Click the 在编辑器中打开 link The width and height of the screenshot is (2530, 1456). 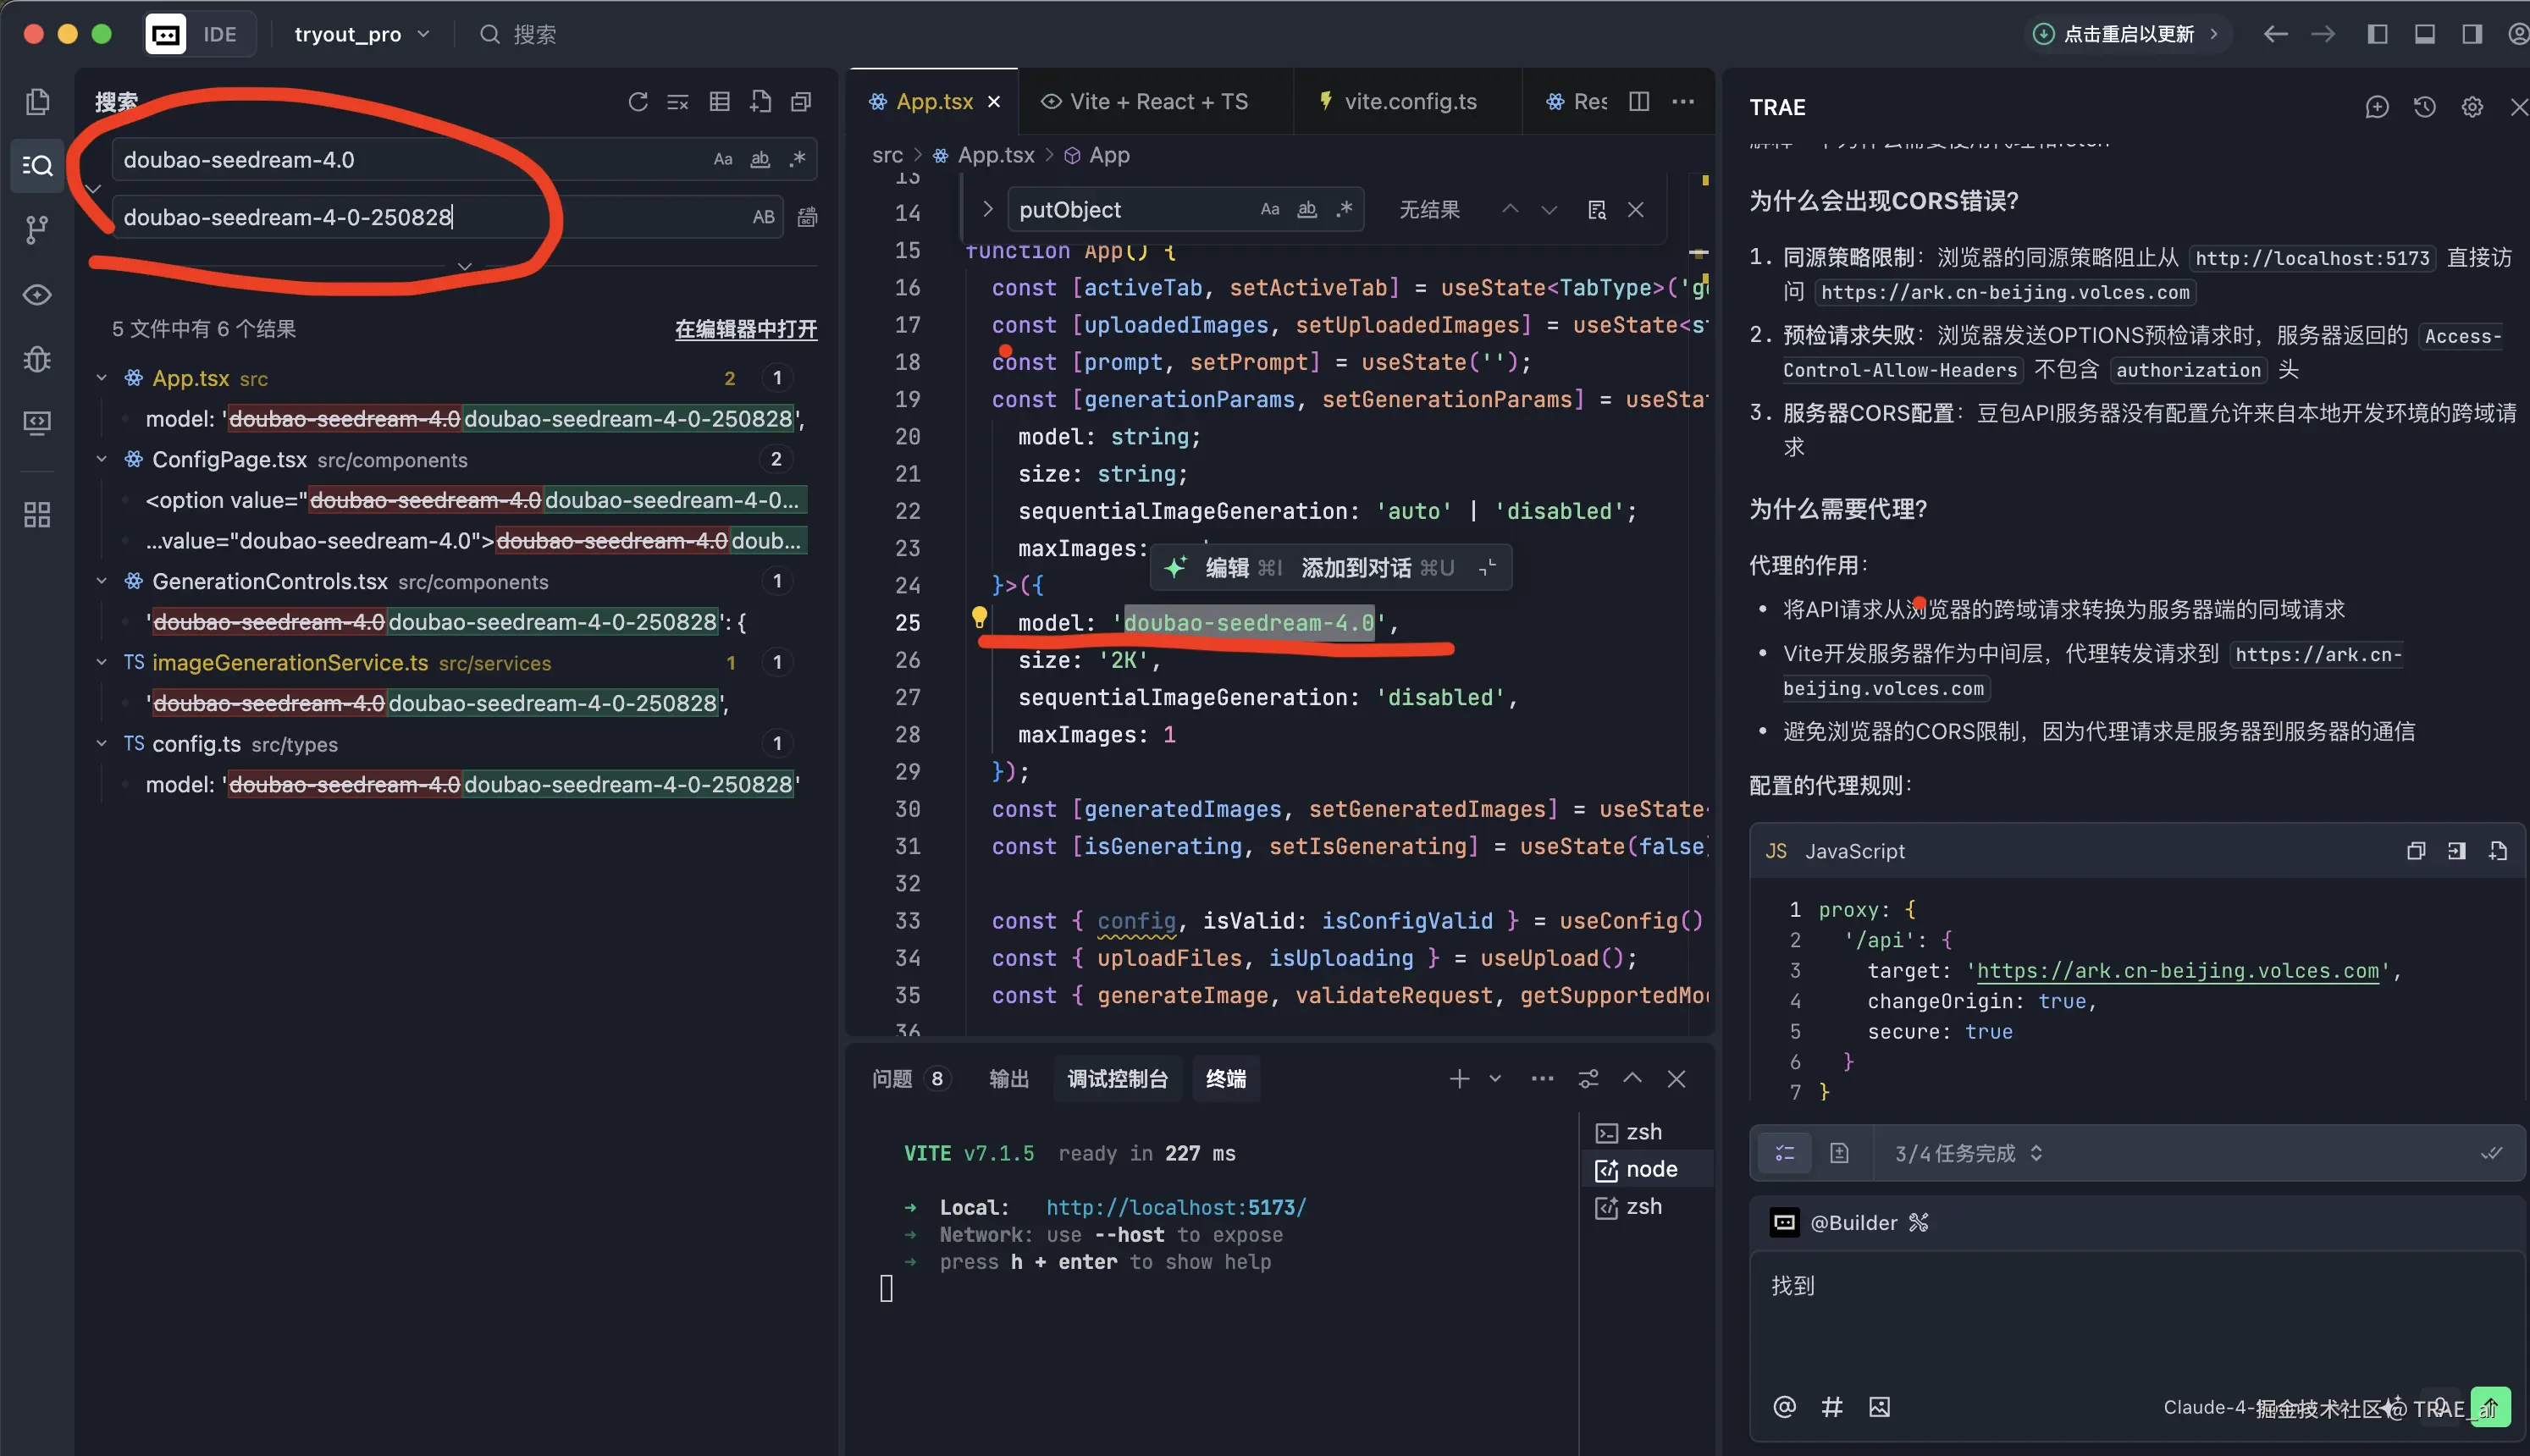(x=745, y=329)
